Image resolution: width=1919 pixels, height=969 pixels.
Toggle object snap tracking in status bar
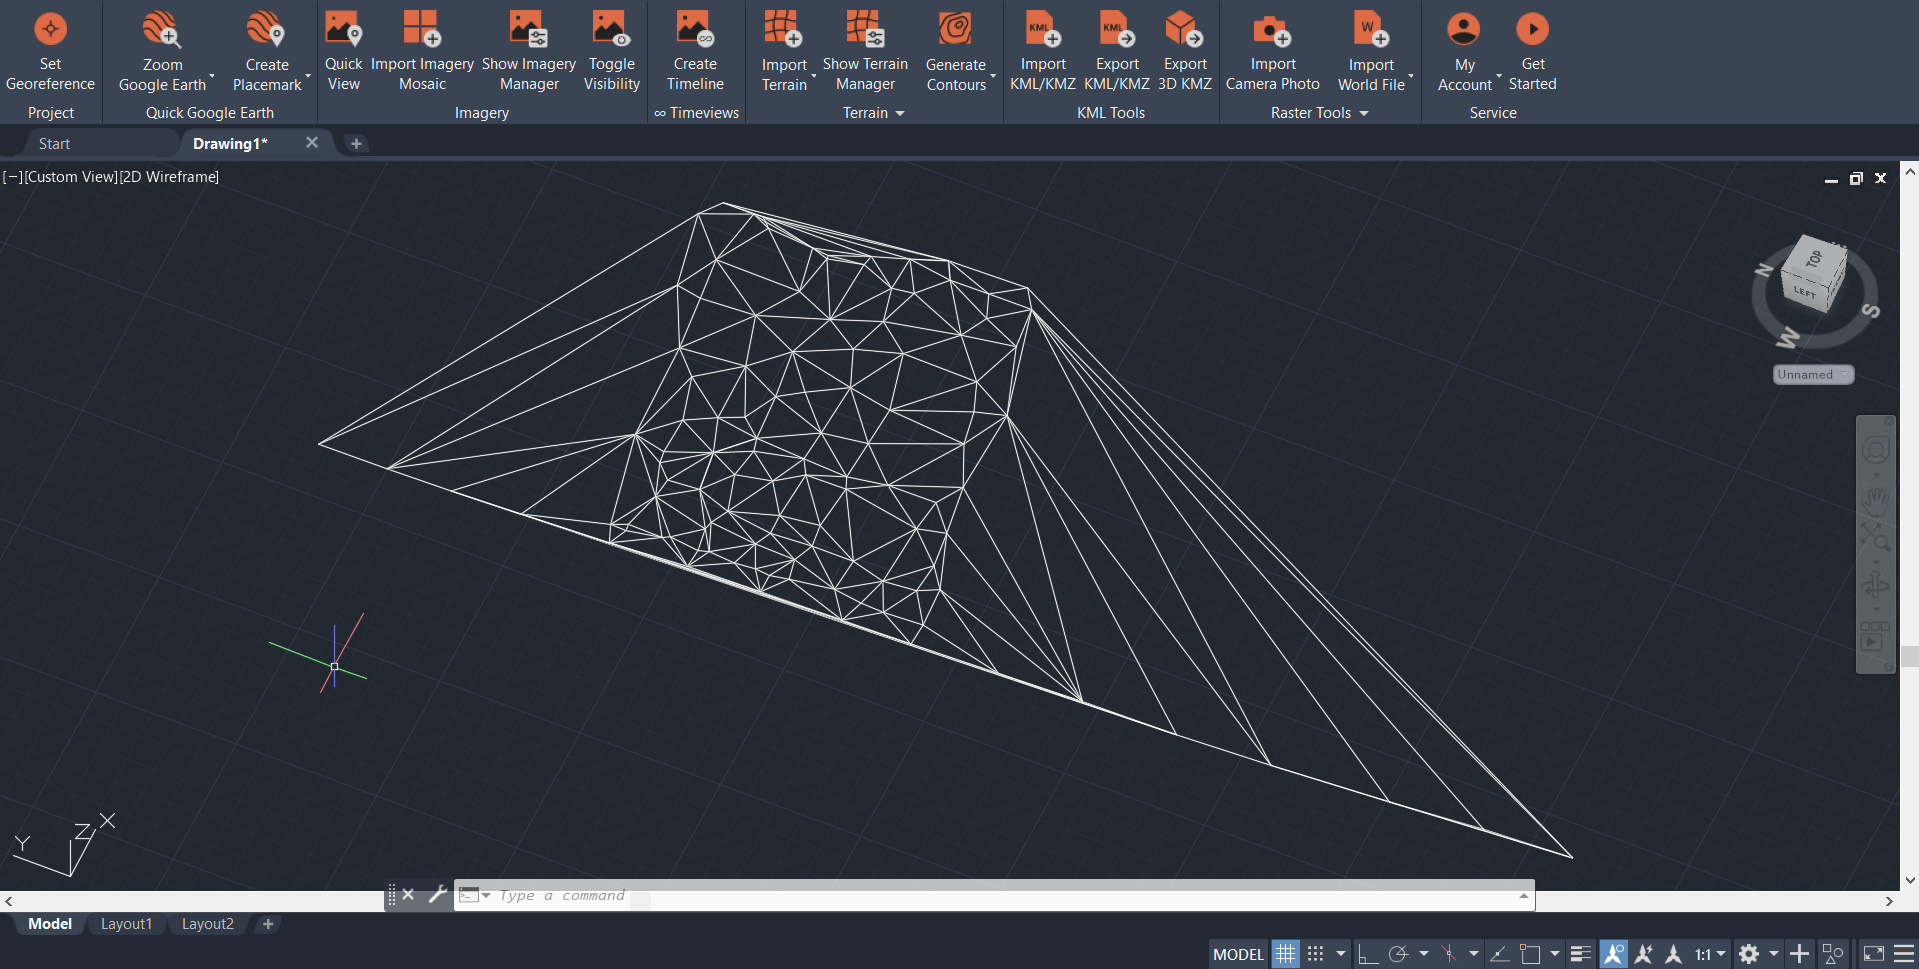pos(1499,954)
